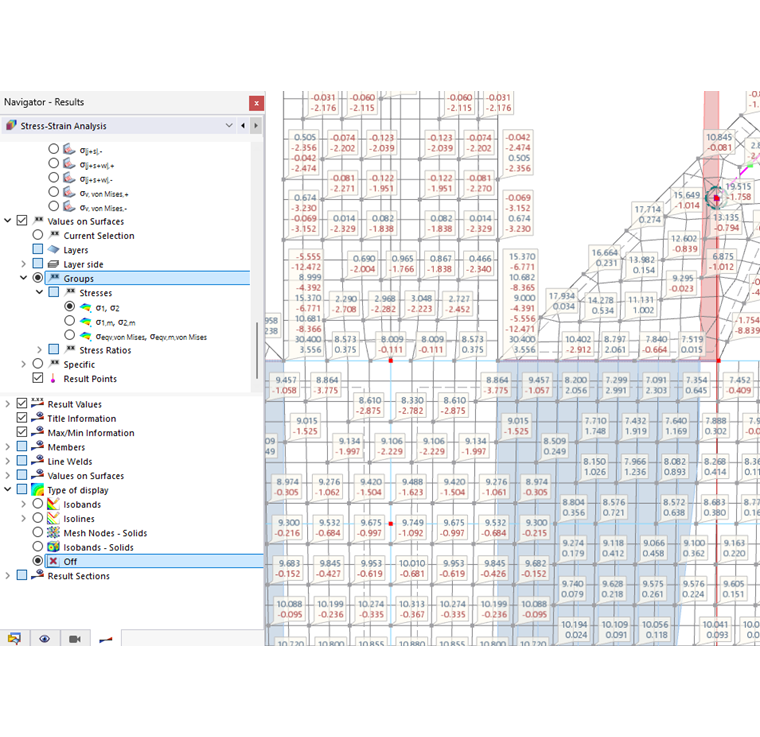
Task: Enable the lower Values on Surfaces checkbox
Action: tap(22, 475)
